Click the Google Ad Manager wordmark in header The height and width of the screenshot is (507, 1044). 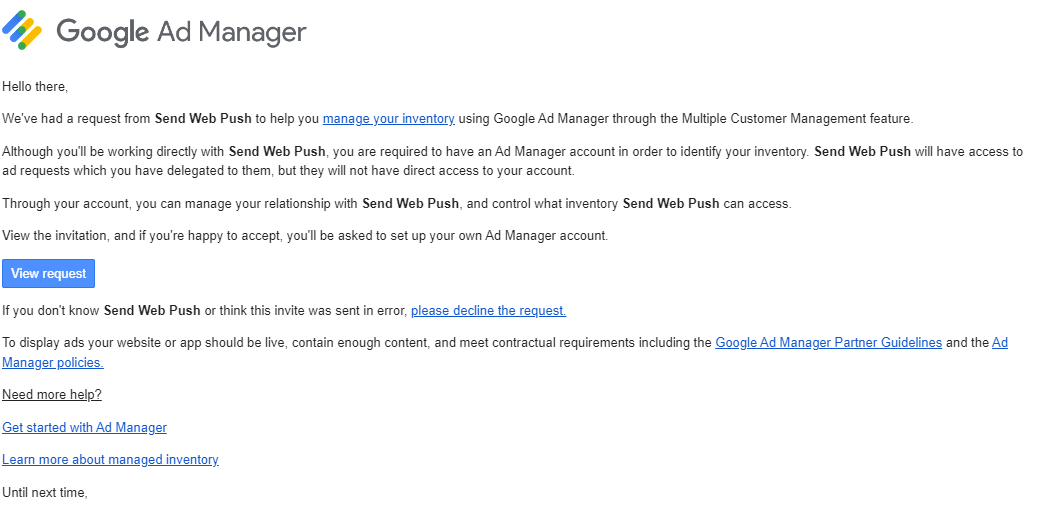181,32
